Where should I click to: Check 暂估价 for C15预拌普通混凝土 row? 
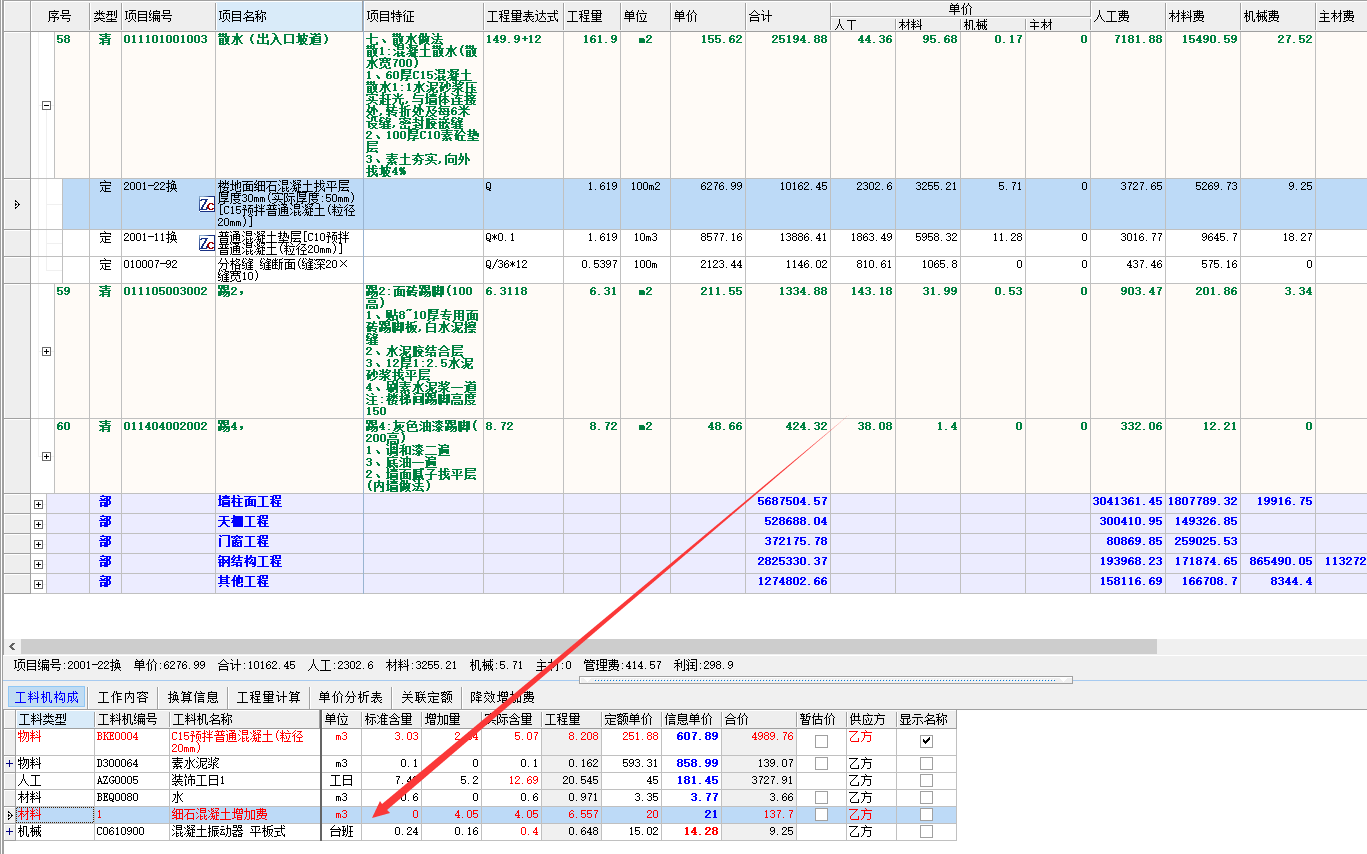pos(821,741)
